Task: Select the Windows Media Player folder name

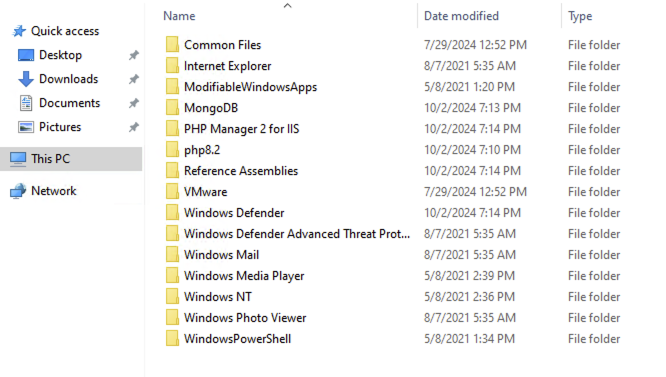Action: [244, 276]
